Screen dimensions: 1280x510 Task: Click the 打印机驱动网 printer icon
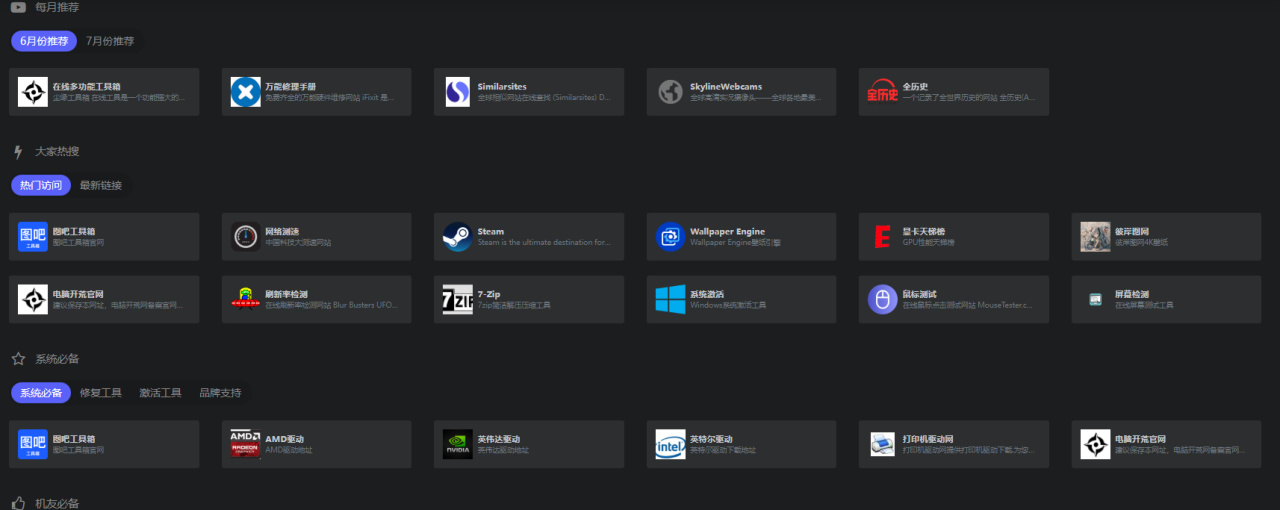coord(883,444)
